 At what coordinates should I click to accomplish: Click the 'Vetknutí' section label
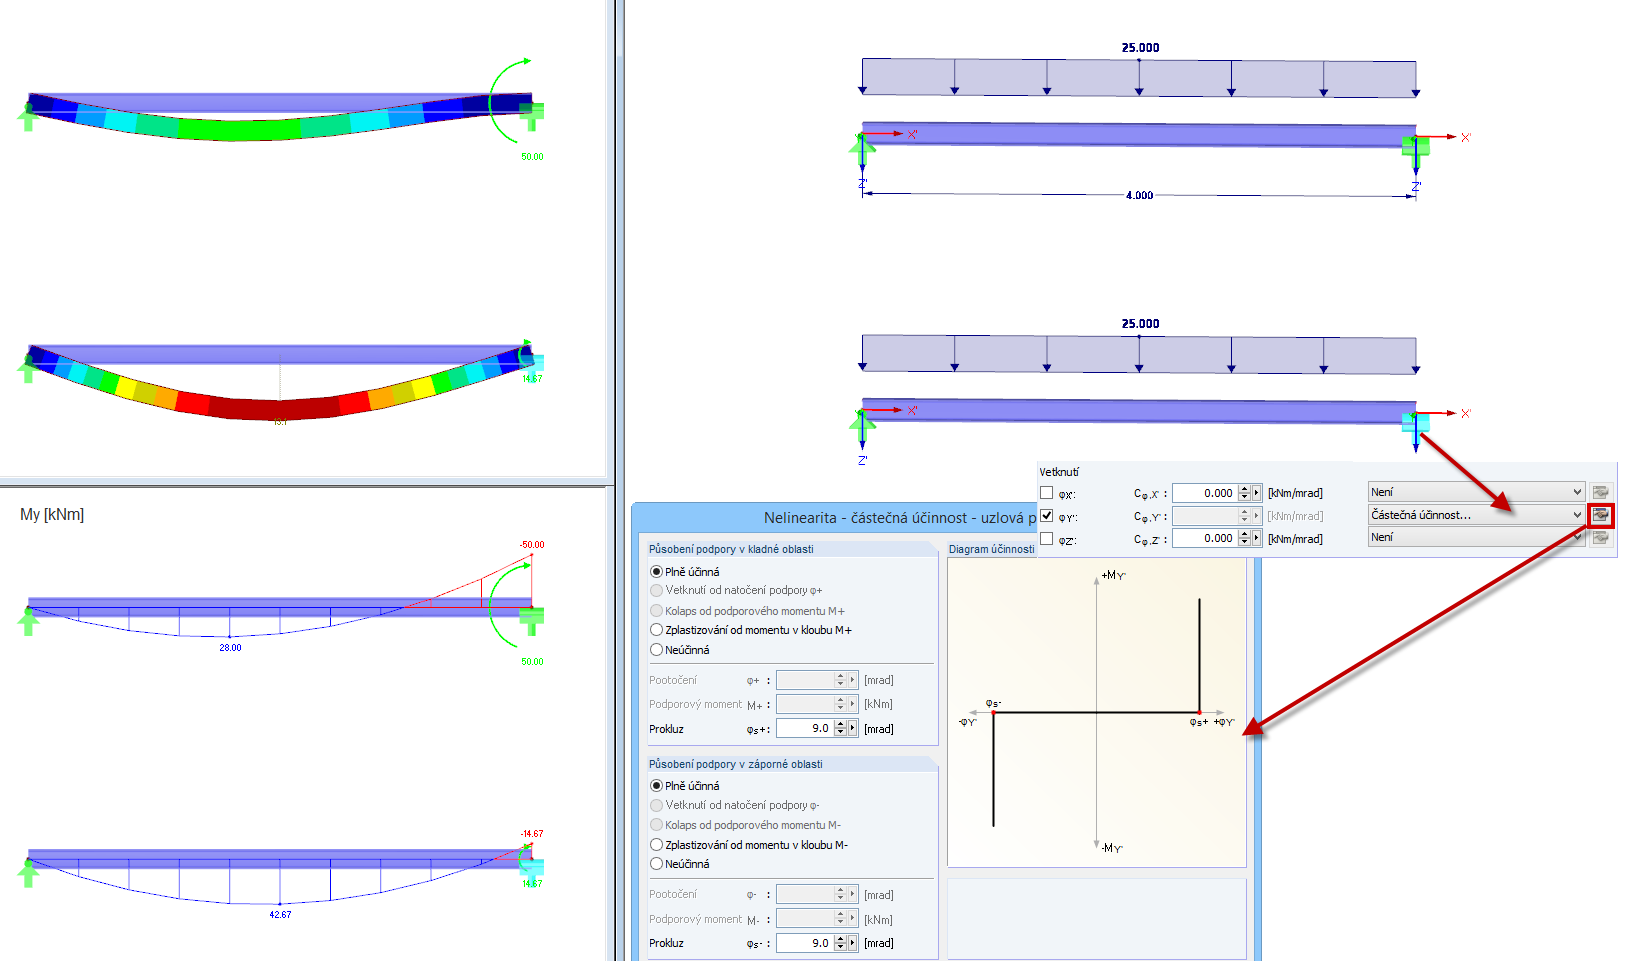[1059, 472]
